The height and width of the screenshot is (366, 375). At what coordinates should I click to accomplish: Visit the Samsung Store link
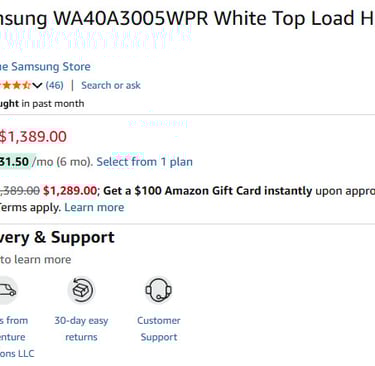[45, 67]
